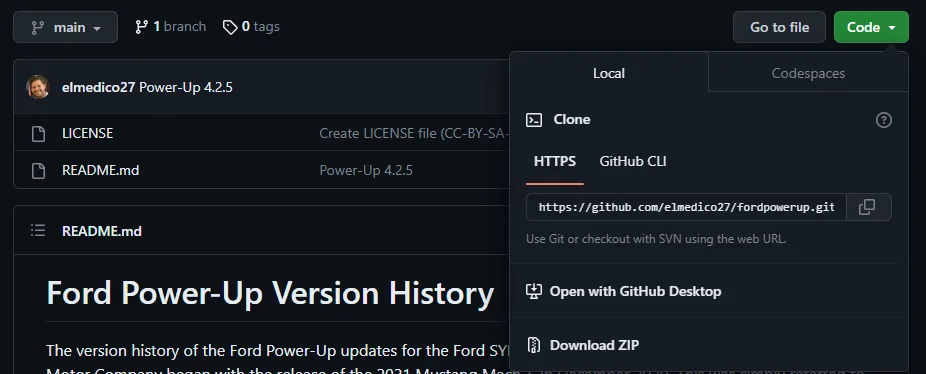Click the Go to file button
This screenshot has height=374, width=926.
click(780, 27)
